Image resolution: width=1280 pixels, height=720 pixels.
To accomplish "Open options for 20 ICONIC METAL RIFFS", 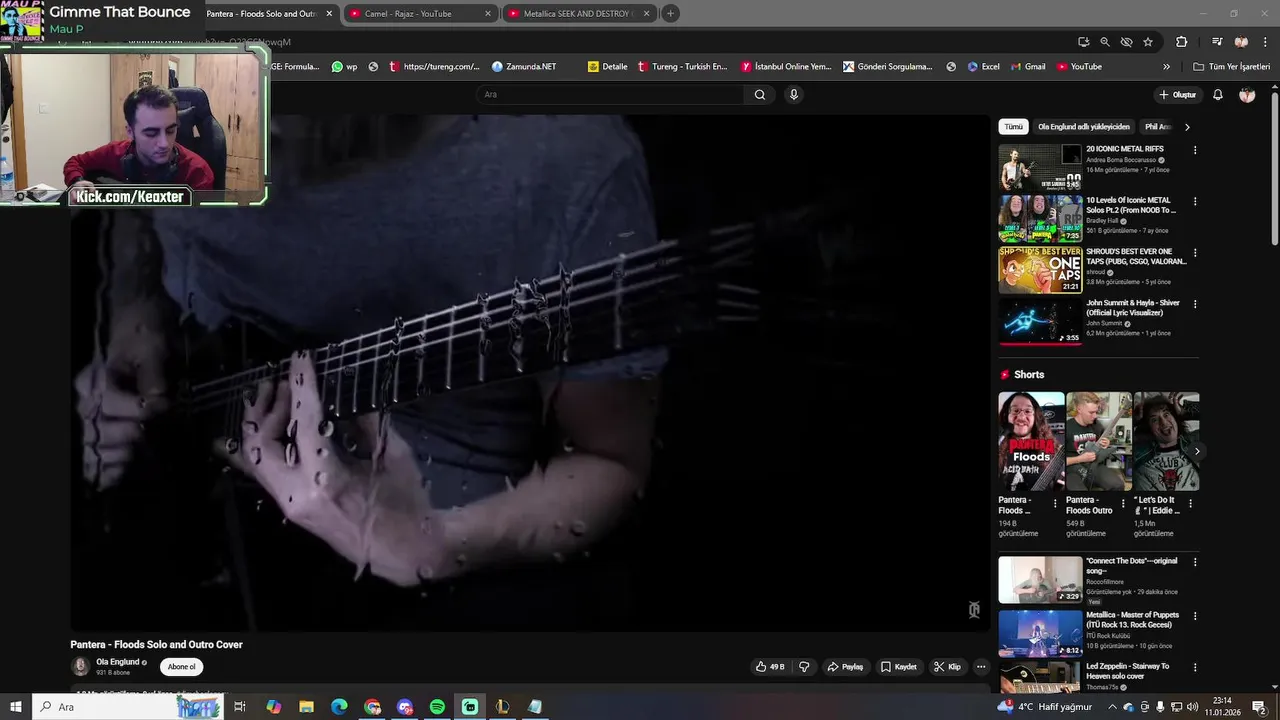I will (1194, 150).
